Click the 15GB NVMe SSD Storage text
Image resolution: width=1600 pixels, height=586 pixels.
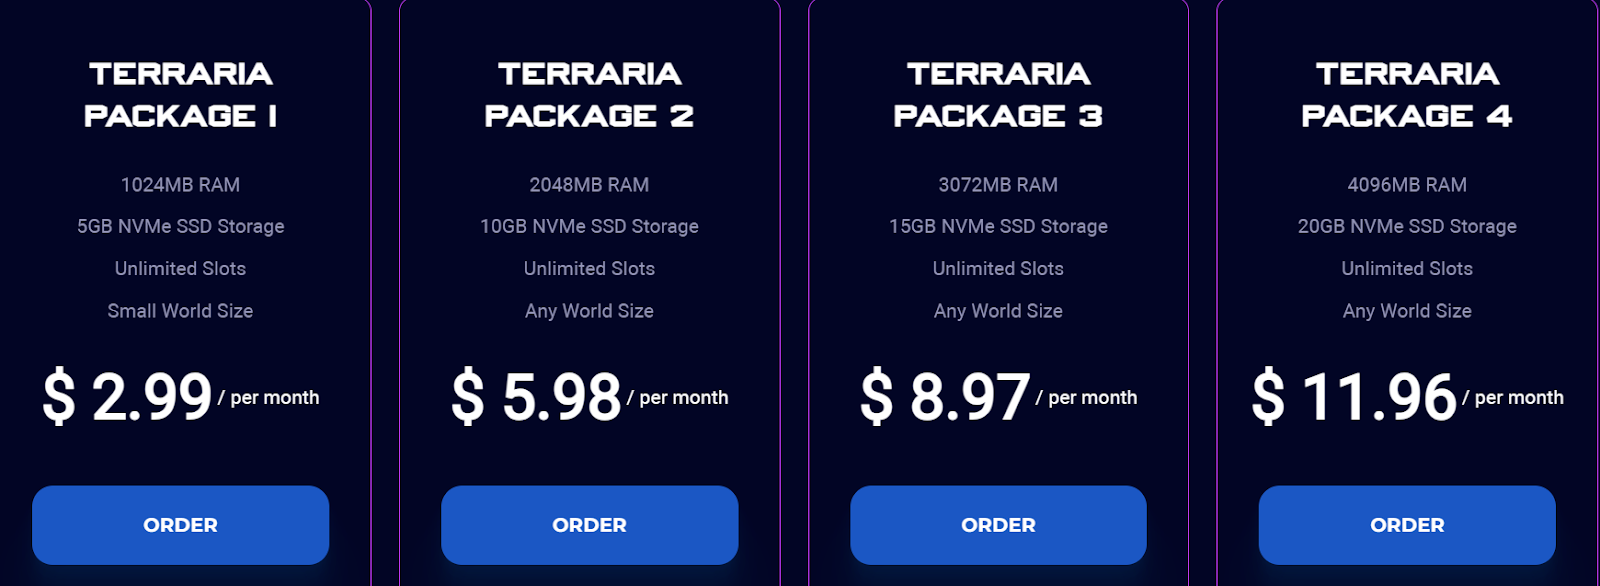998,227
